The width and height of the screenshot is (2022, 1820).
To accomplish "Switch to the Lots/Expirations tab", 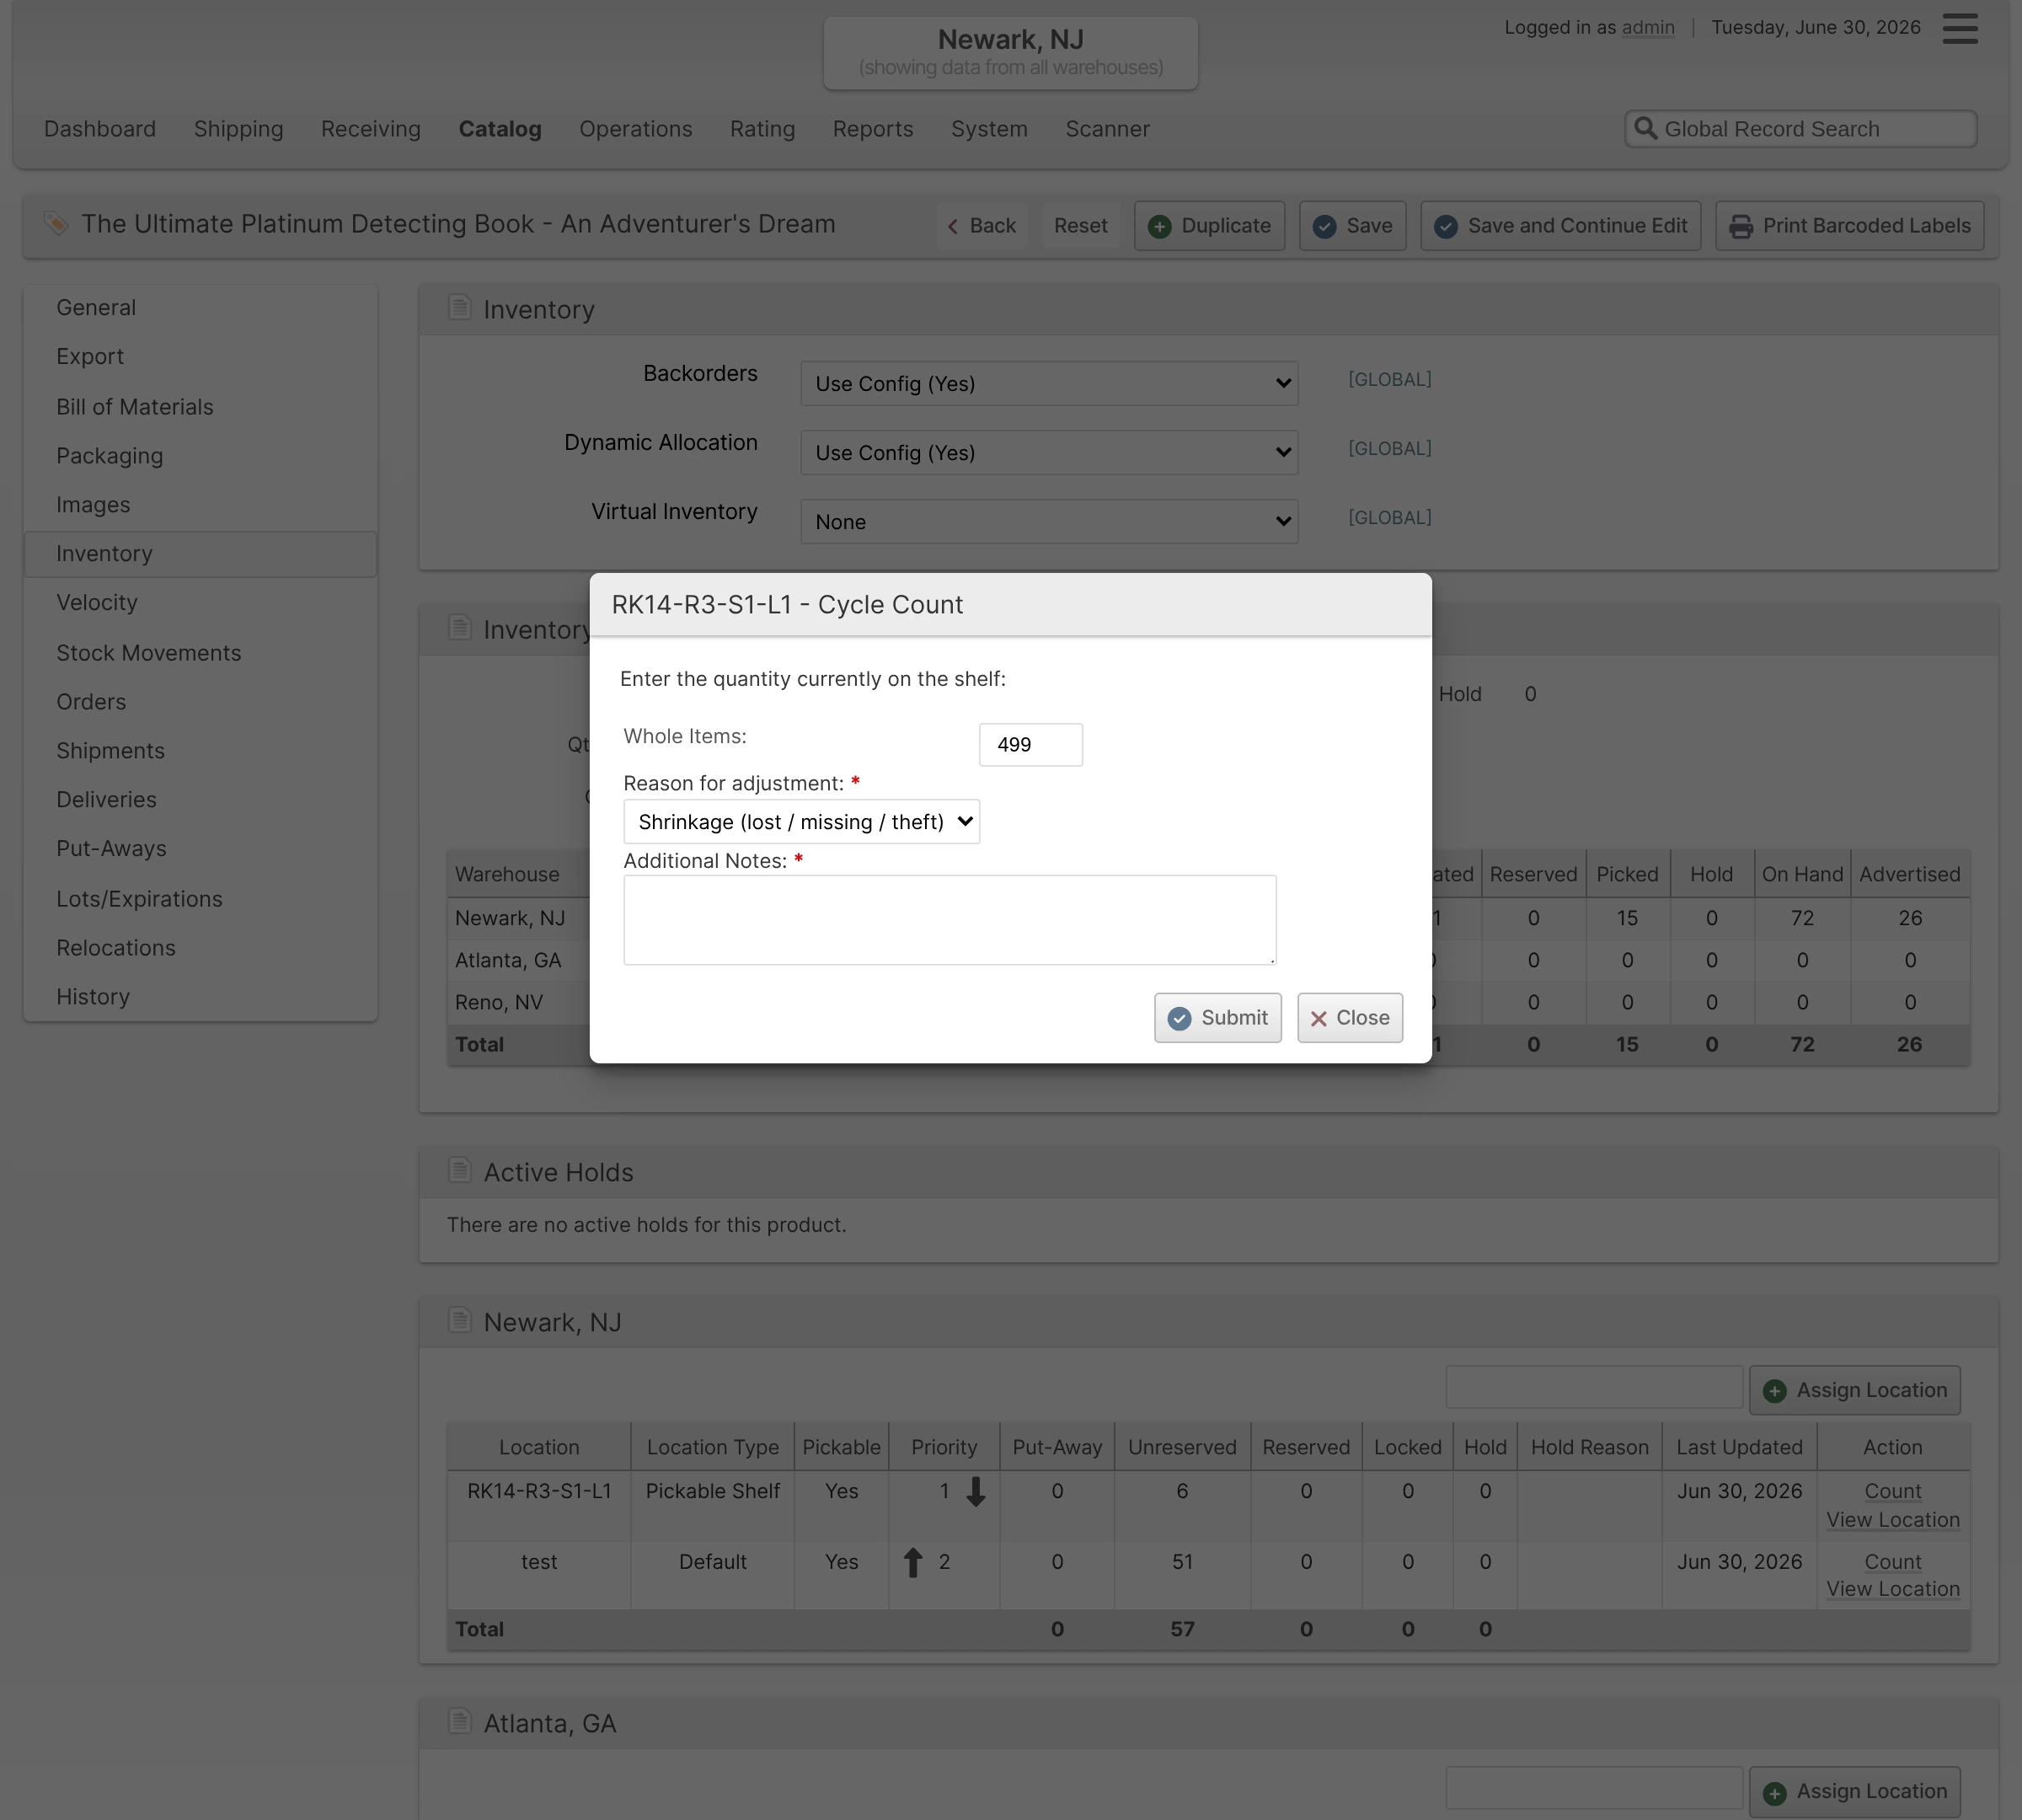I will 200,898.
